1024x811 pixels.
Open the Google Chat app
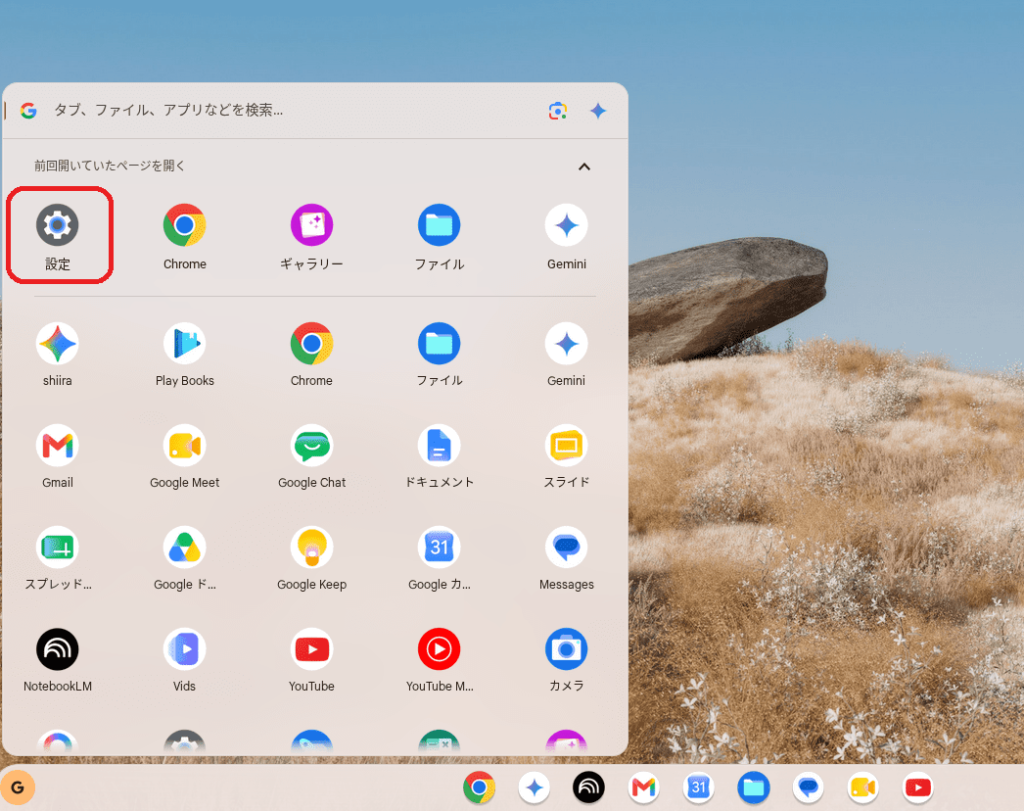[x=312, y=456]
